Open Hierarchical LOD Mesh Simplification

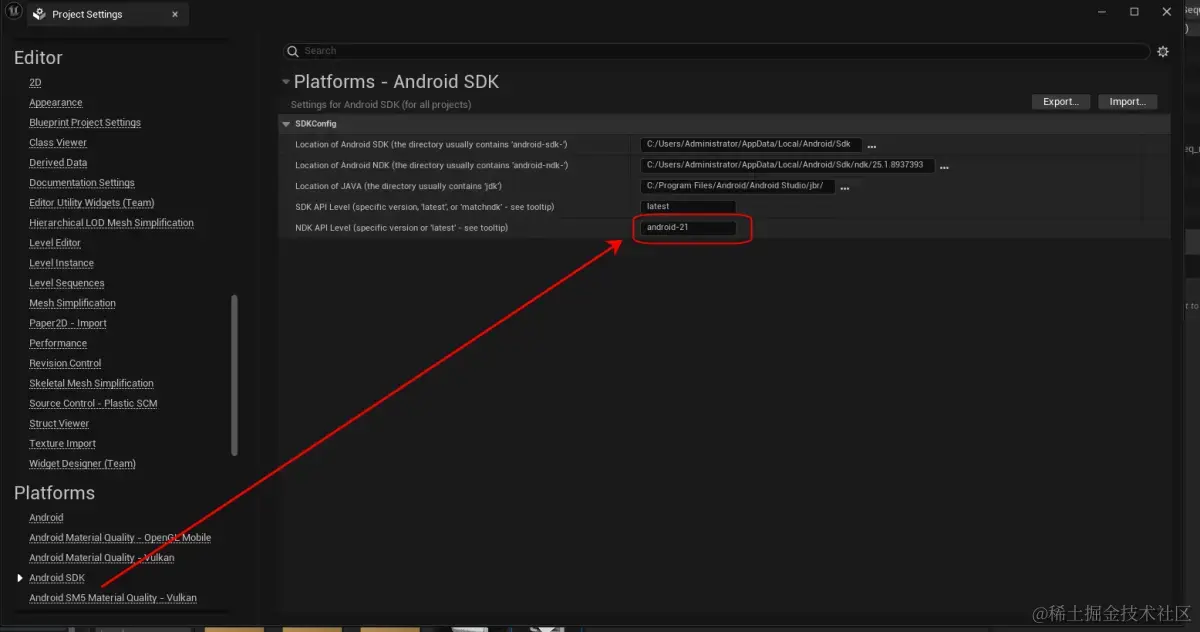pyautogui.click(x=111, y=223)
